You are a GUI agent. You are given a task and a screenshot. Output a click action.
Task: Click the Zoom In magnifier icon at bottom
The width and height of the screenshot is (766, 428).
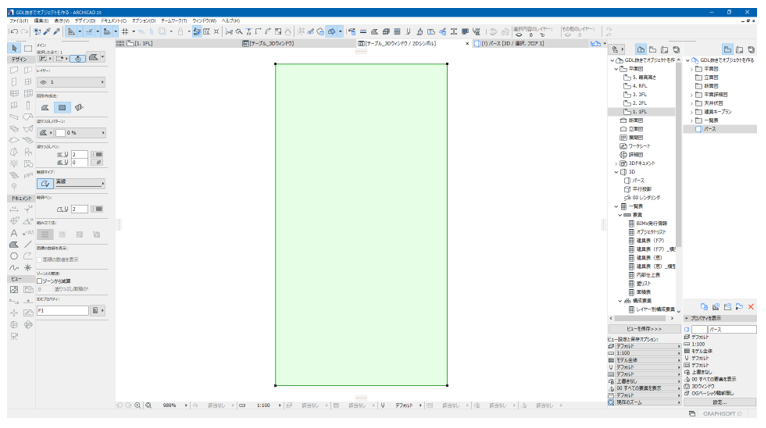[138, 405]
